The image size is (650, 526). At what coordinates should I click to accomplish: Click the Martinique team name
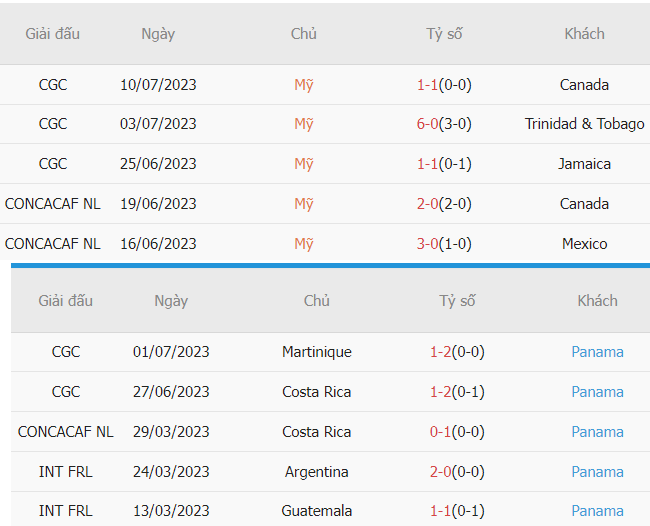pyautogui.click(x=316, y=352)
